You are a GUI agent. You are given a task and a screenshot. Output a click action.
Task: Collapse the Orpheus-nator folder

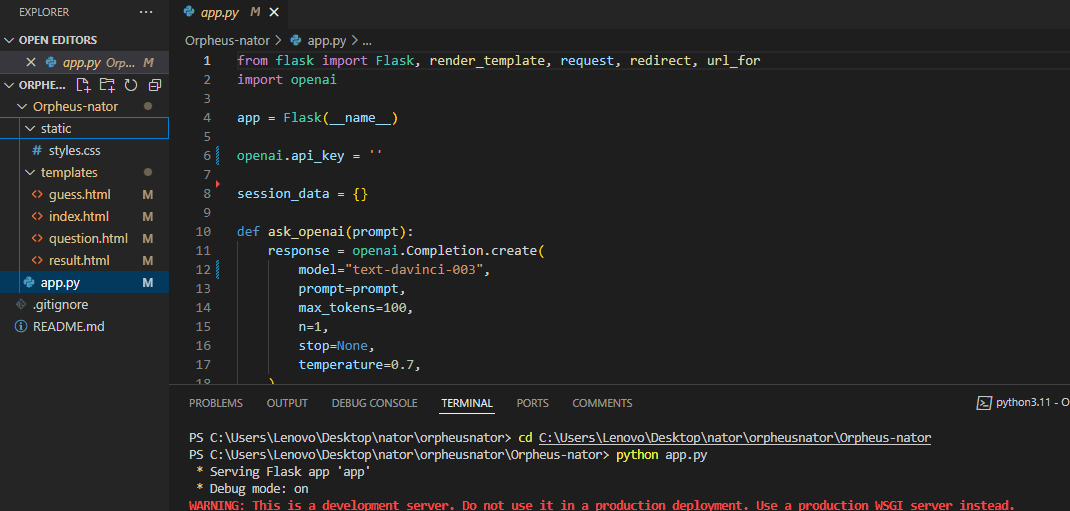24,106
